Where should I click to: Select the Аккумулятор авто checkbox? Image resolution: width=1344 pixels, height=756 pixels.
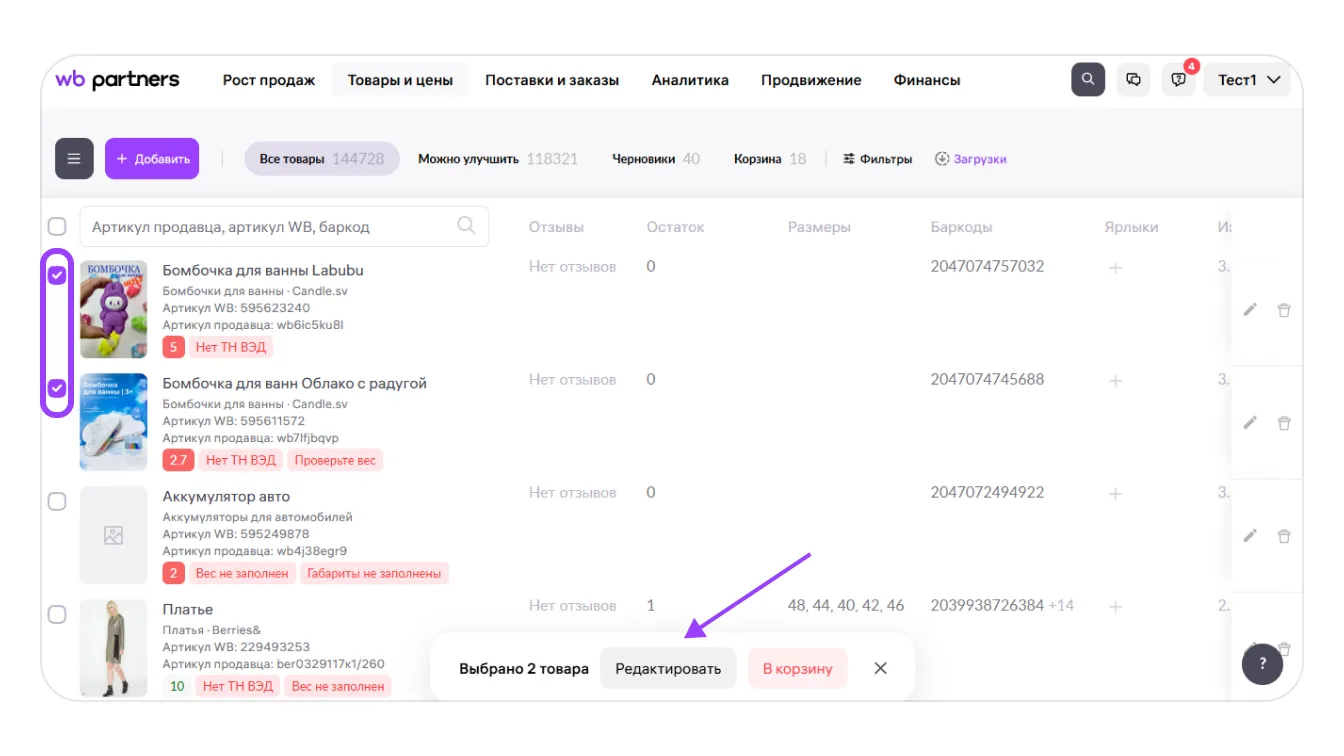[x=57, y=501]
